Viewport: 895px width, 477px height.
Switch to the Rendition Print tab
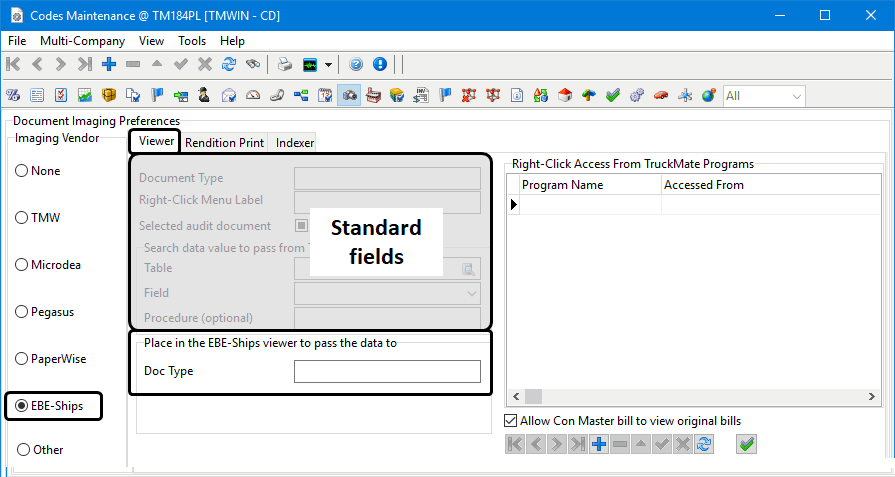(224, 143)
